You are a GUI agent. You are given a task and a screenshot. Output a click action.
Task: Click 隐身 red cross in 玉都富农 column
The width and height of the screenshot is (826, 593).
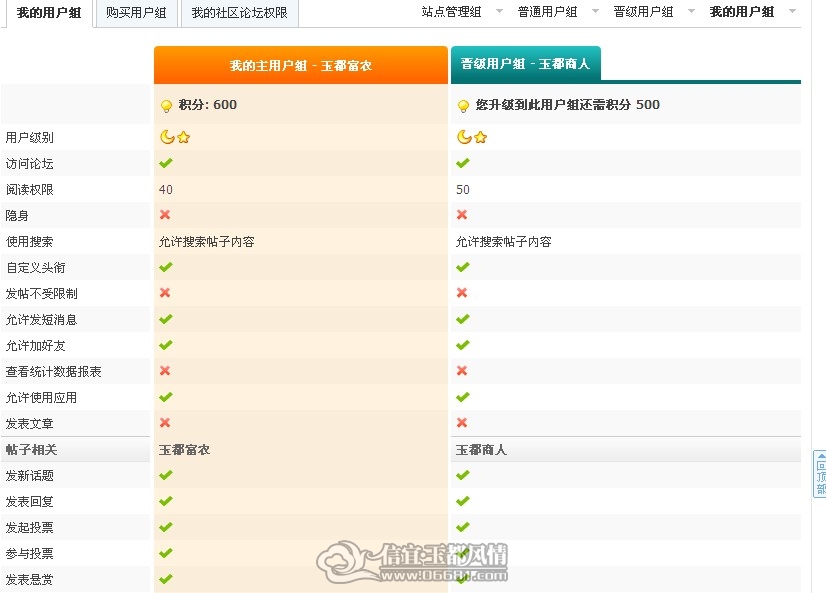pyautogui.click(x=165, y=215)
